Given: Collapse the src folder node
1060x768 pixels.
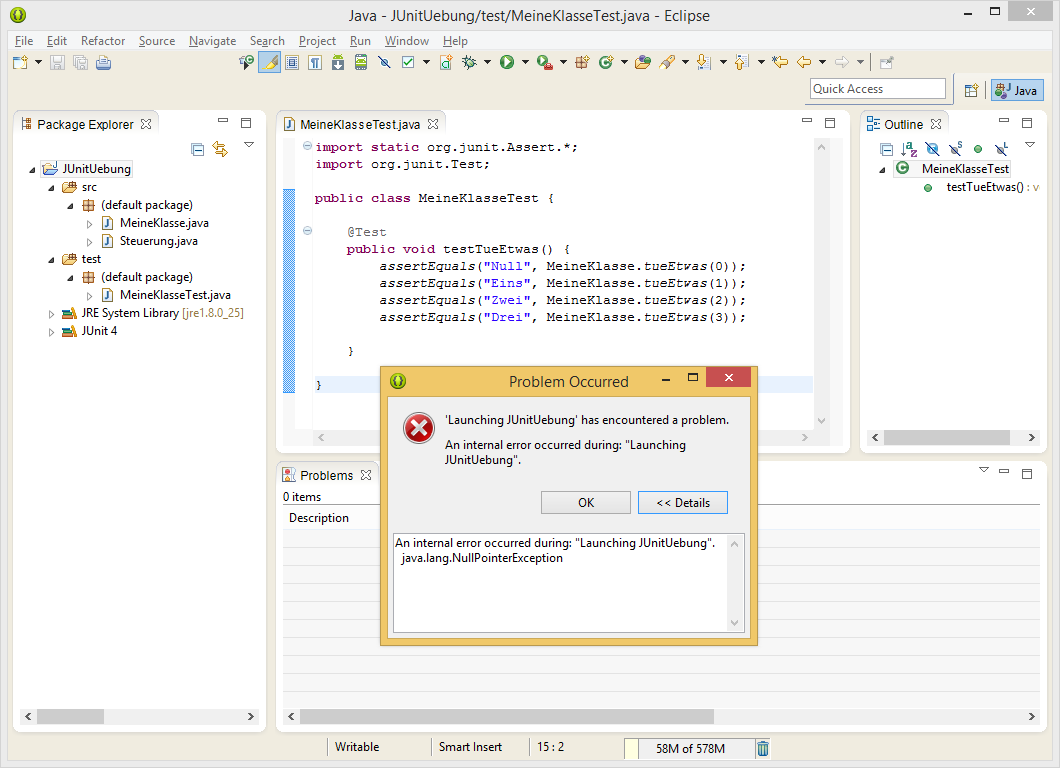Looking at the screenshot, I should tap(51, 188).
